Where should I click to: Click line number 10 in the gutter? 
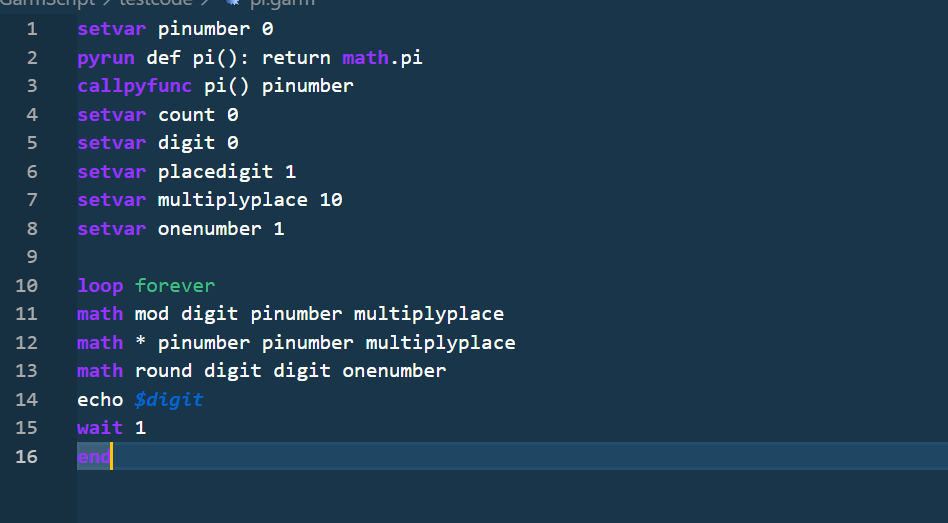pyautogui.click(x=27, y=286)
